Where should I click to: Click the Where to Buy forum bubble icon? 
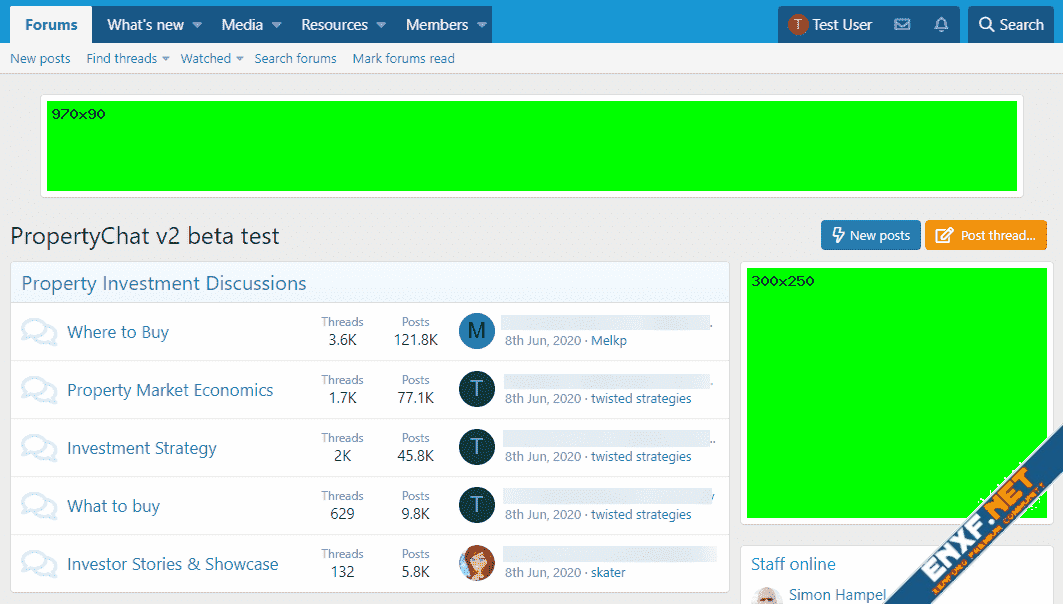[x=39, y=332]
